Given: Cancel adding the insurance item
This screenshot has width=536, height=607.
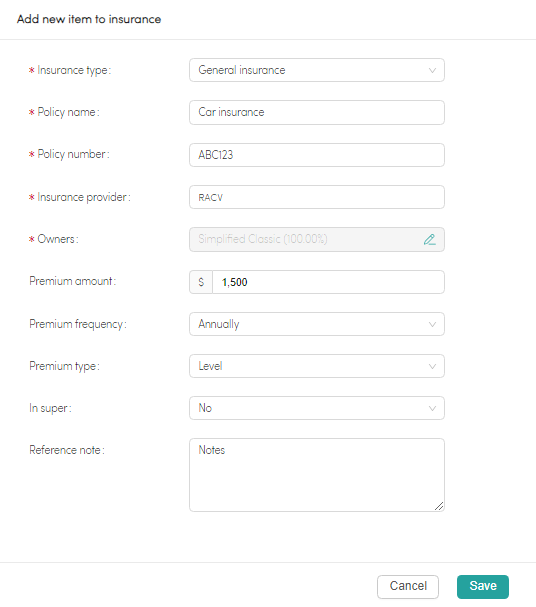Looking at the screenshot, I should pos(408,586).
